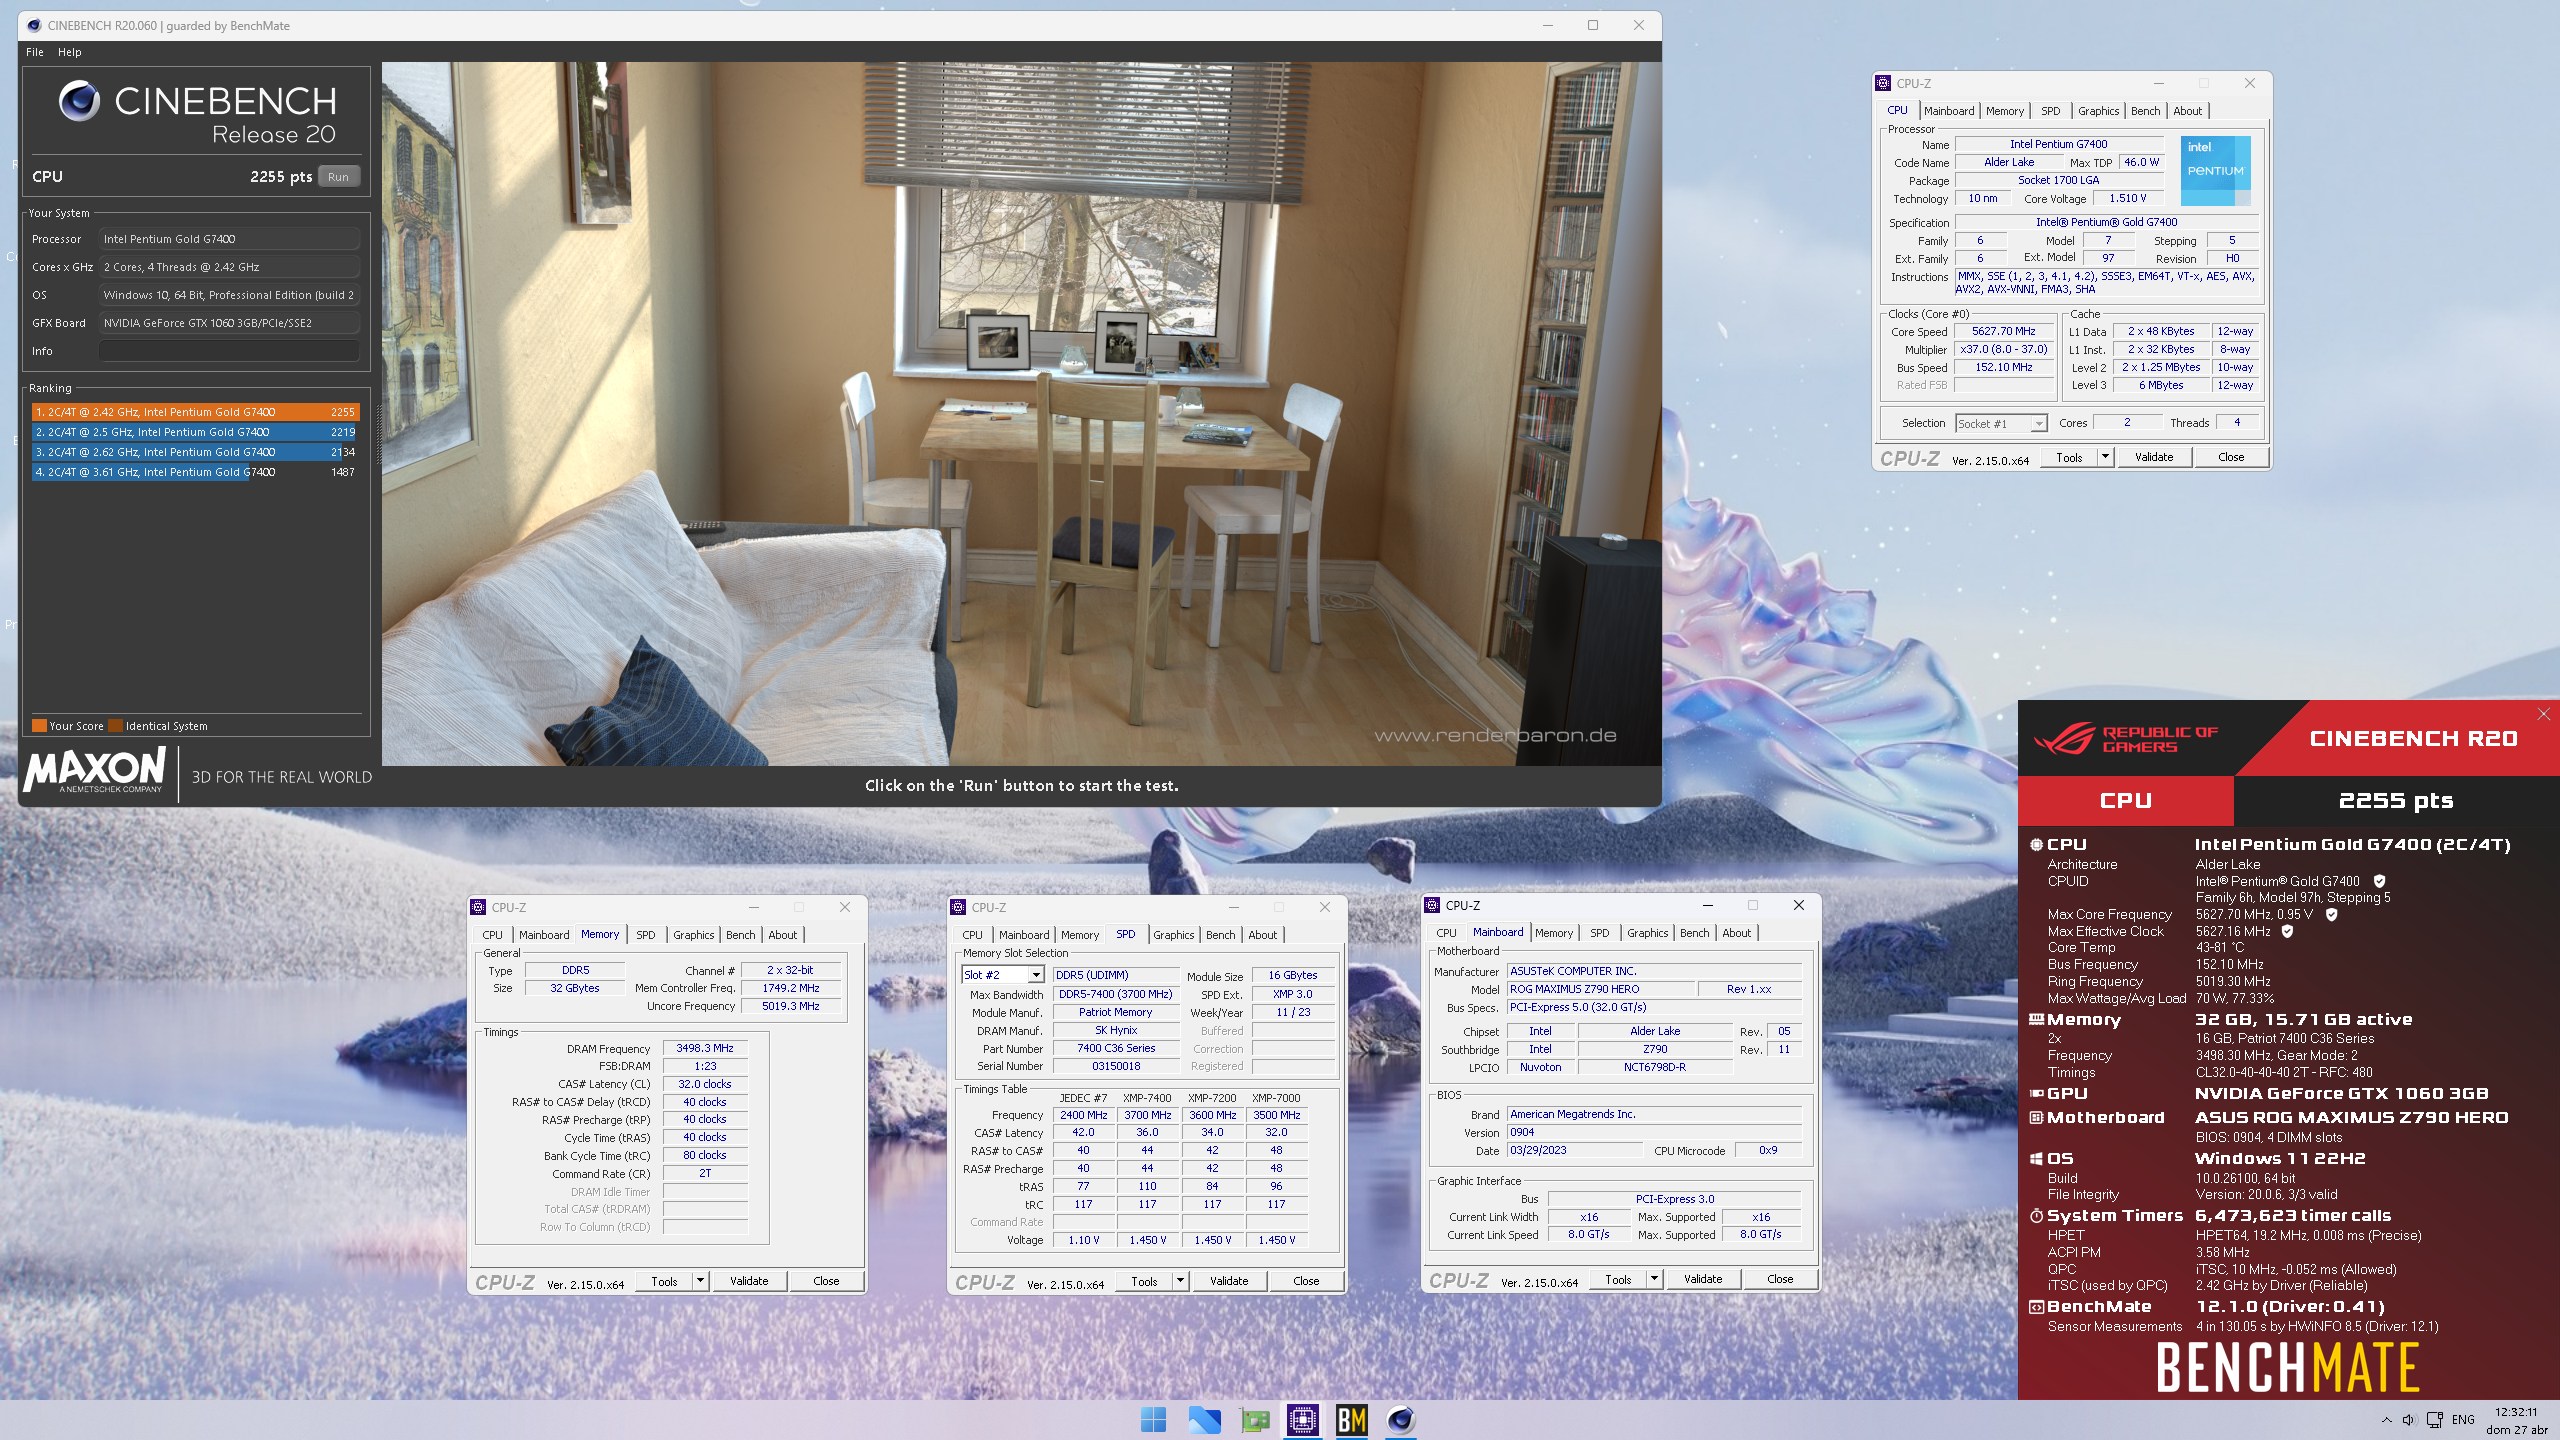Open the Help menu in Cinebench
2560x1440 pixels.
tap(70, 52)
